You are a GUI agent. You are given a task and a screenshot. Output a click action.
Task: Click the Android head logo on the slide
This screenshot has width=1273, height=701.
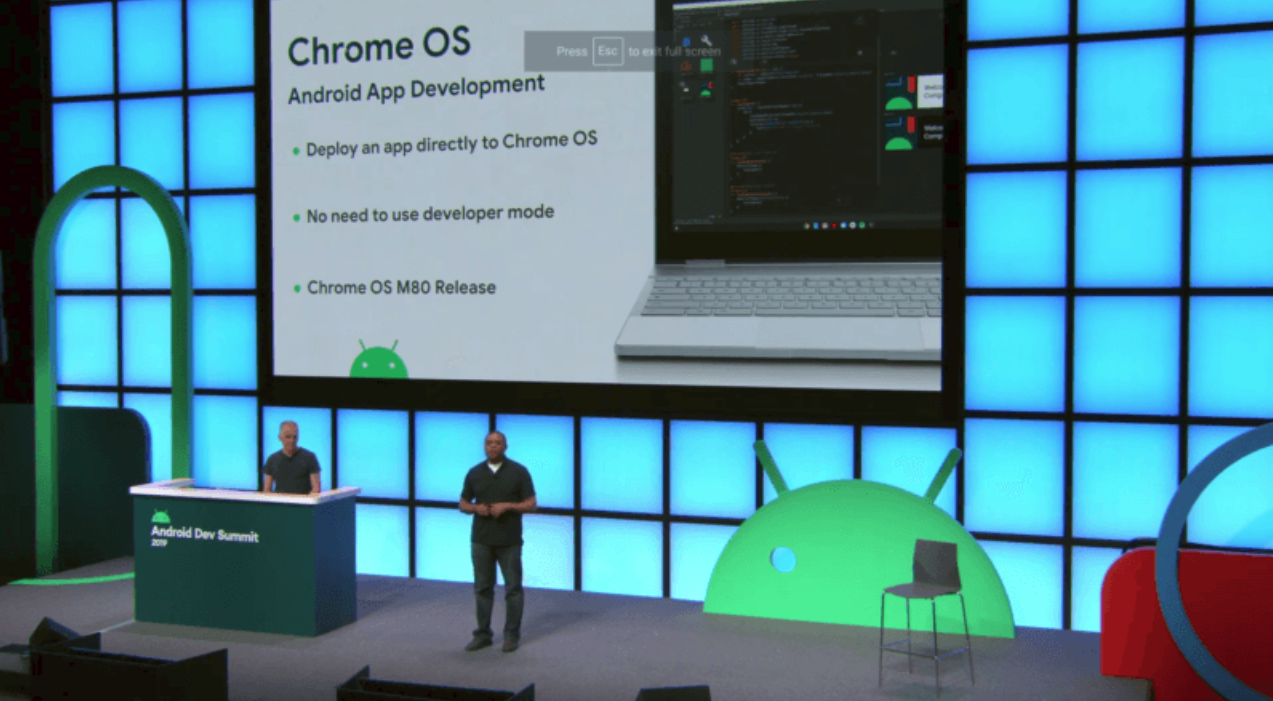(x=378, y=360)
